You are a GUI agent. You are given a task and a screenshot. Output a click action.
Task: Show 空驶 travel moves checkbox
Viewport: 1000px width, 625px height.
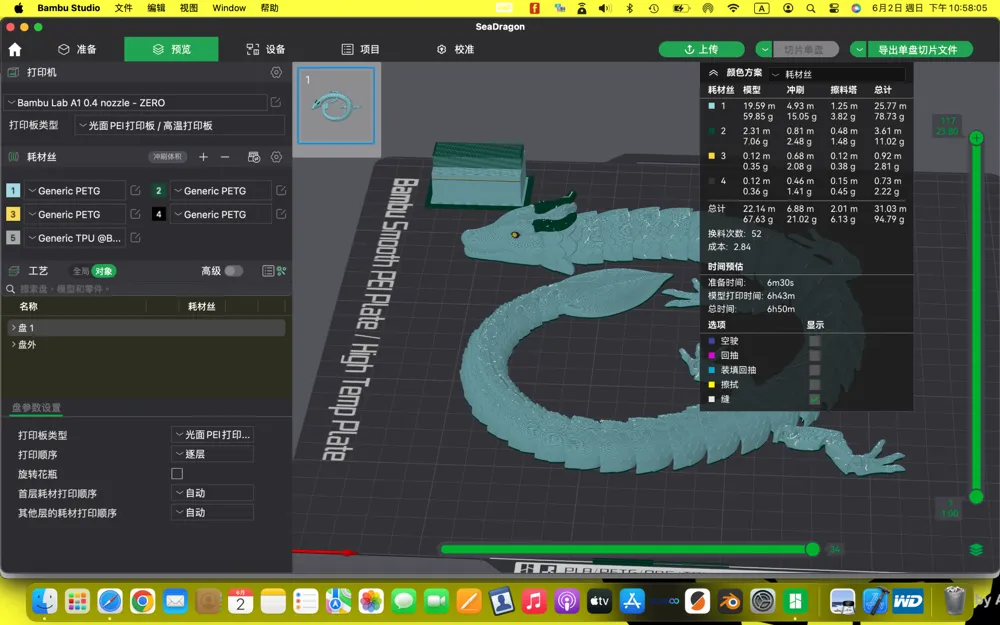click(814, 341)
